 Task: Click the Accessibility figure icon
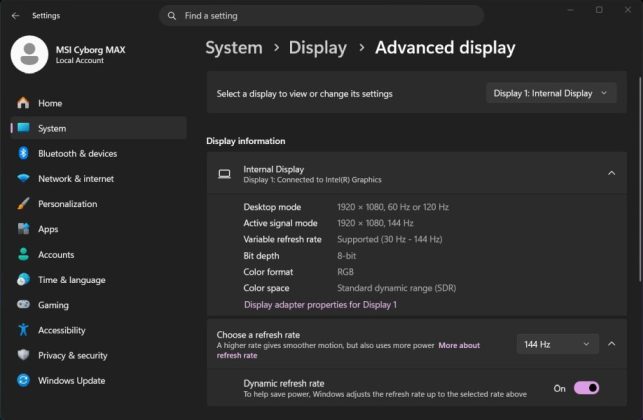click(x=23, y=330)
